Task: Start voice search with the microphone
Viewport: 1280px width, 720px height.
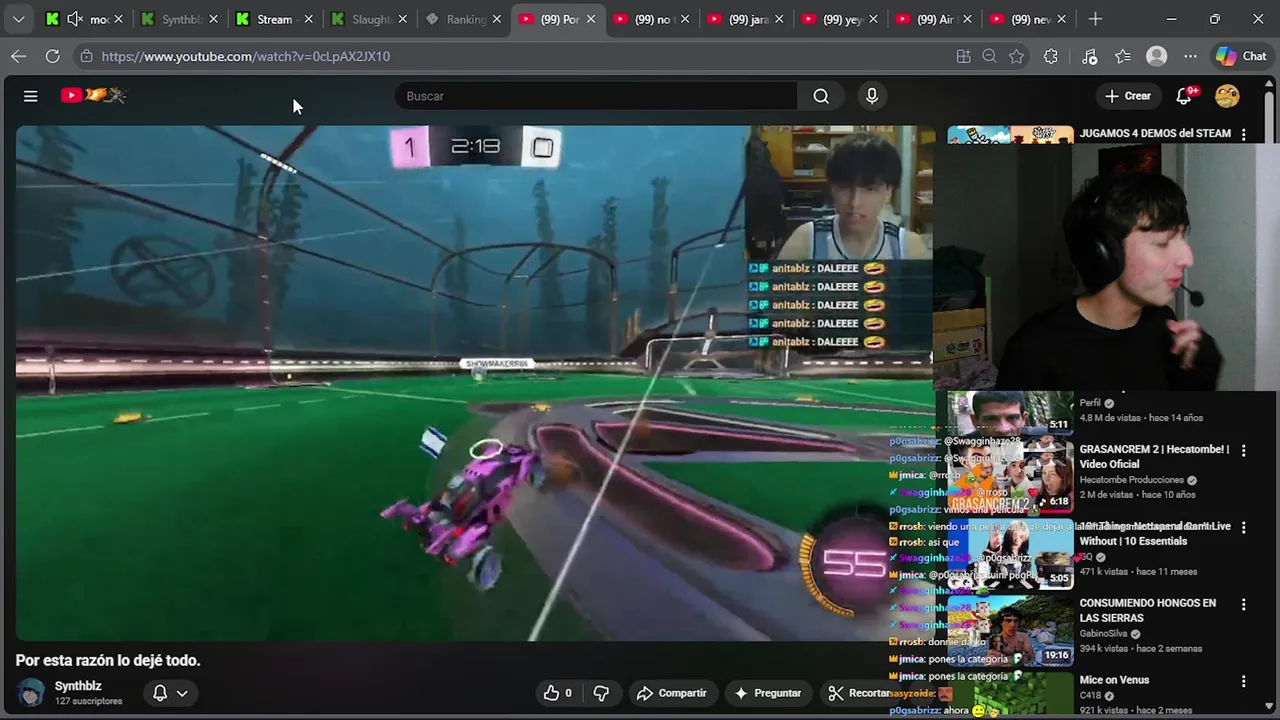Action: coord(872,96)
